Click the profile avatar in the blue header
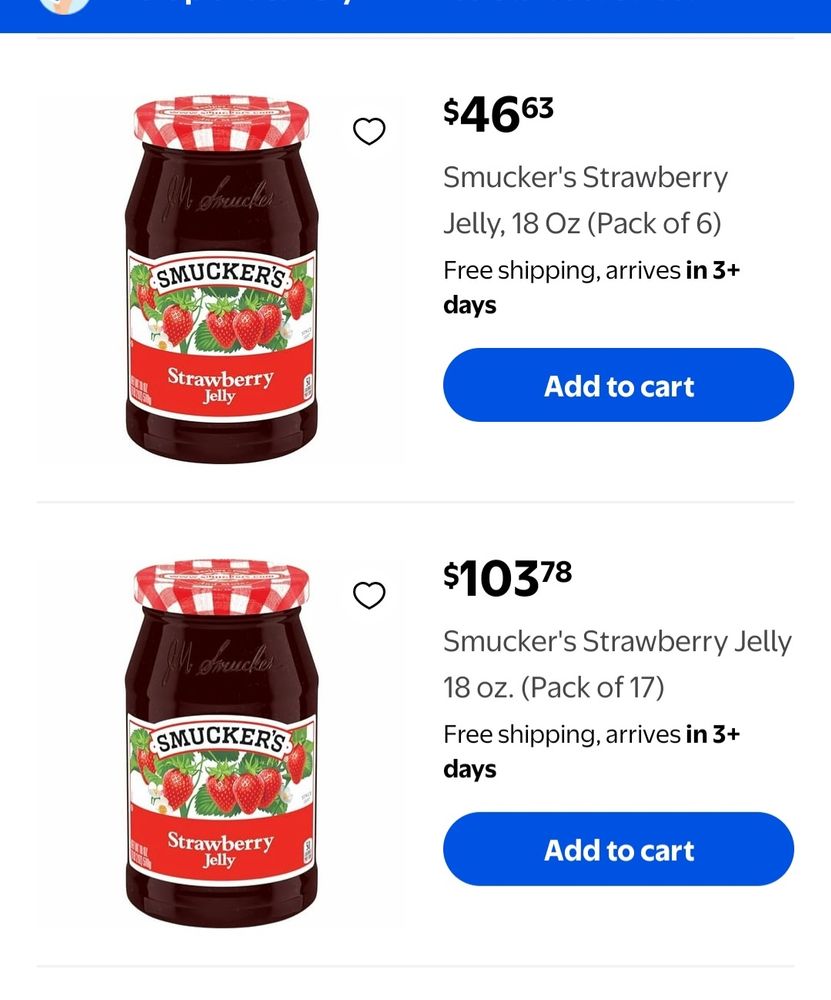The width and height of the screenshot is (831, 1000). (65, 4)
